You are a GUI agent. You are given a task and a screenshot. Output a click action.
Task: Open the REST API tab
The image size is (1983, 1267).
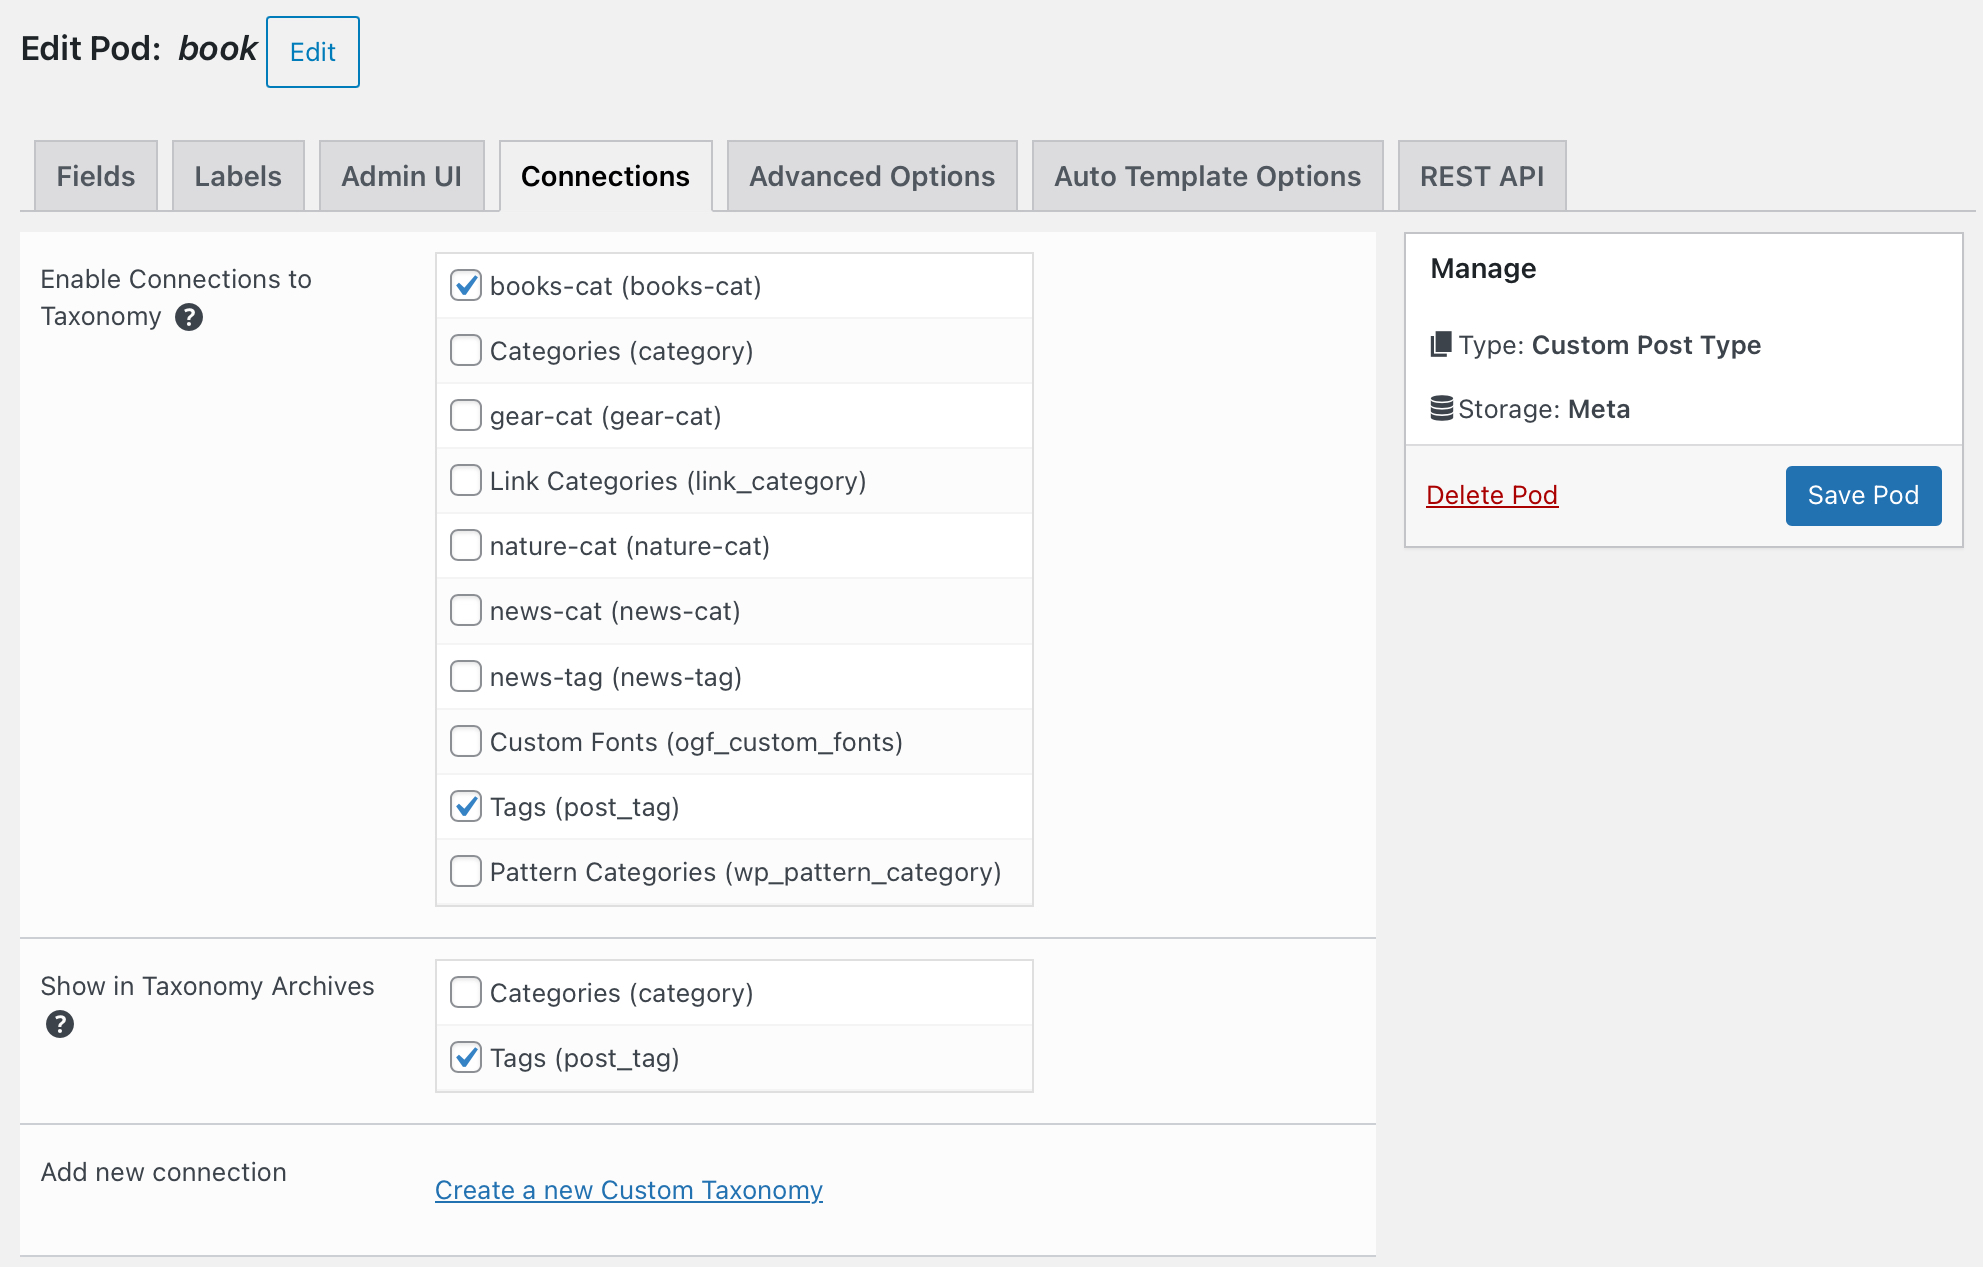click(x=1482, y=176)
